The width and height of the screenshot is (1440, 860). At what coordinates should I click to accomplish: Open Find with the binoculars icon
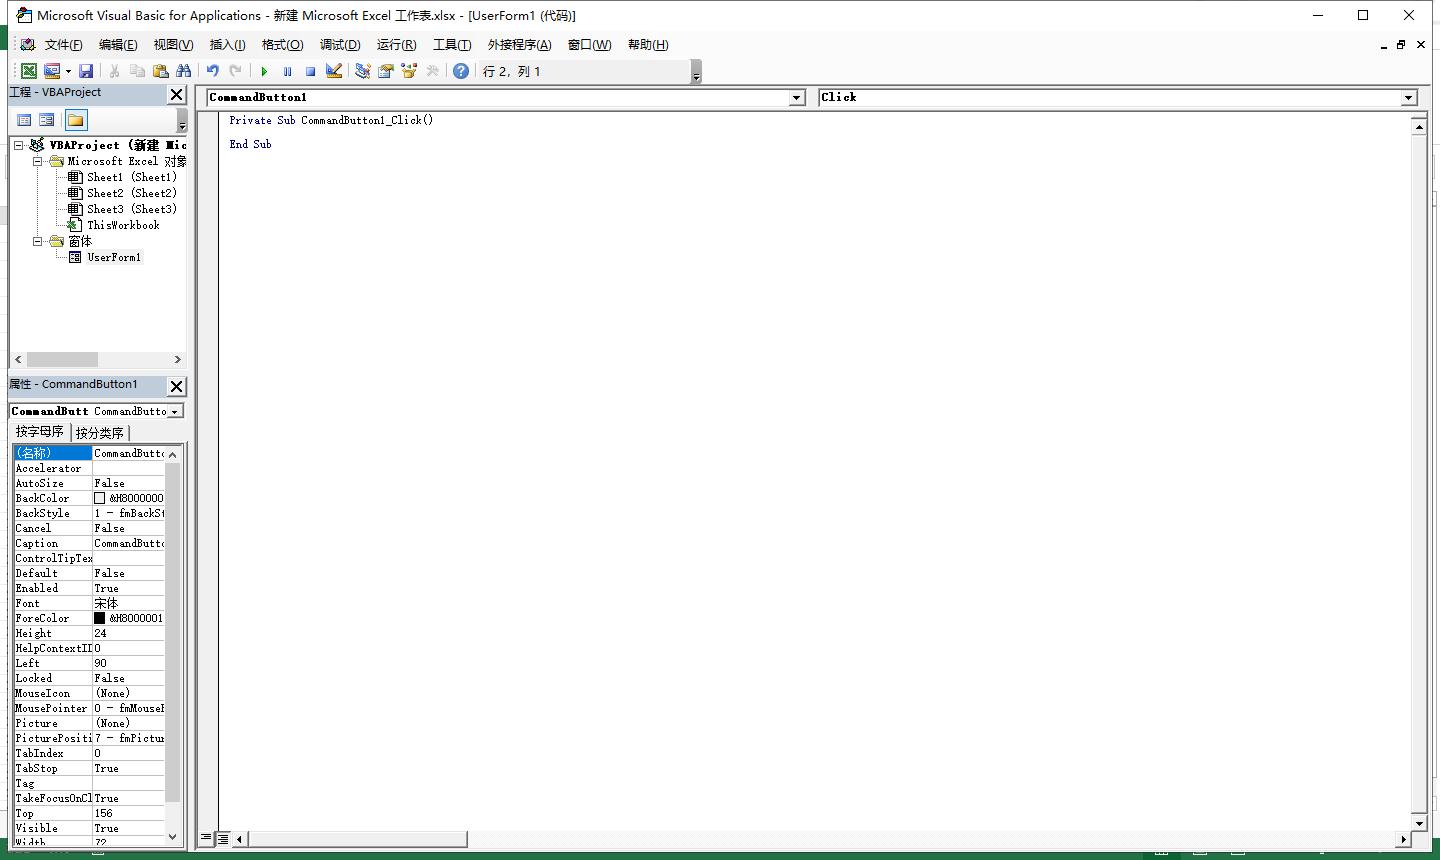coord(183,71)
